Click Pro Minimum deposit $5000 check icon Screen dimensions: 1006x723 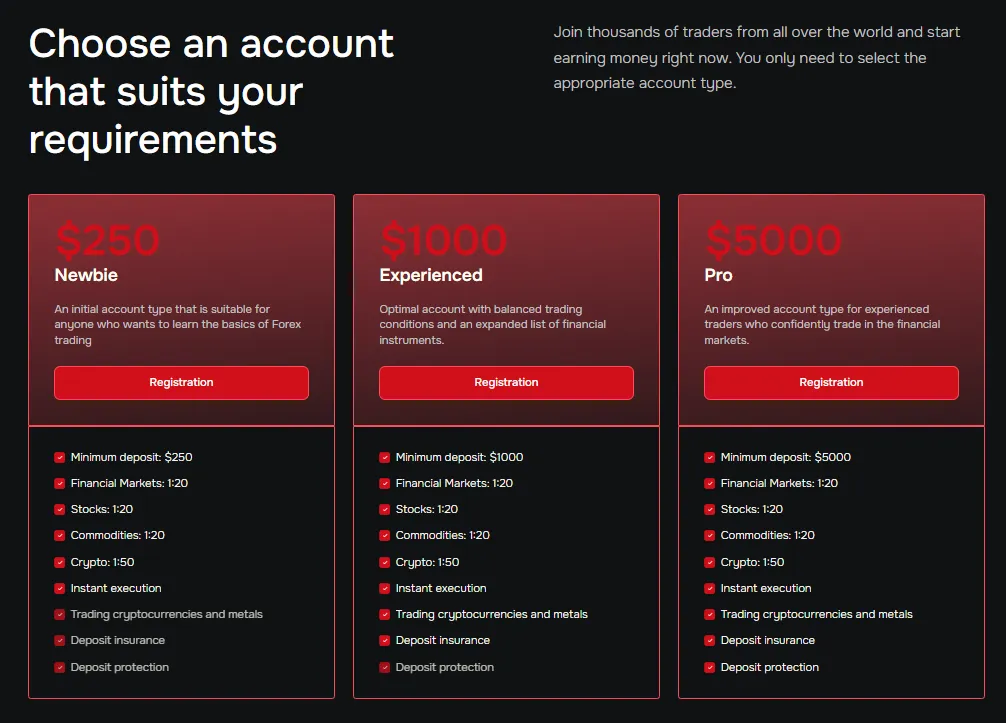(710, 458)
